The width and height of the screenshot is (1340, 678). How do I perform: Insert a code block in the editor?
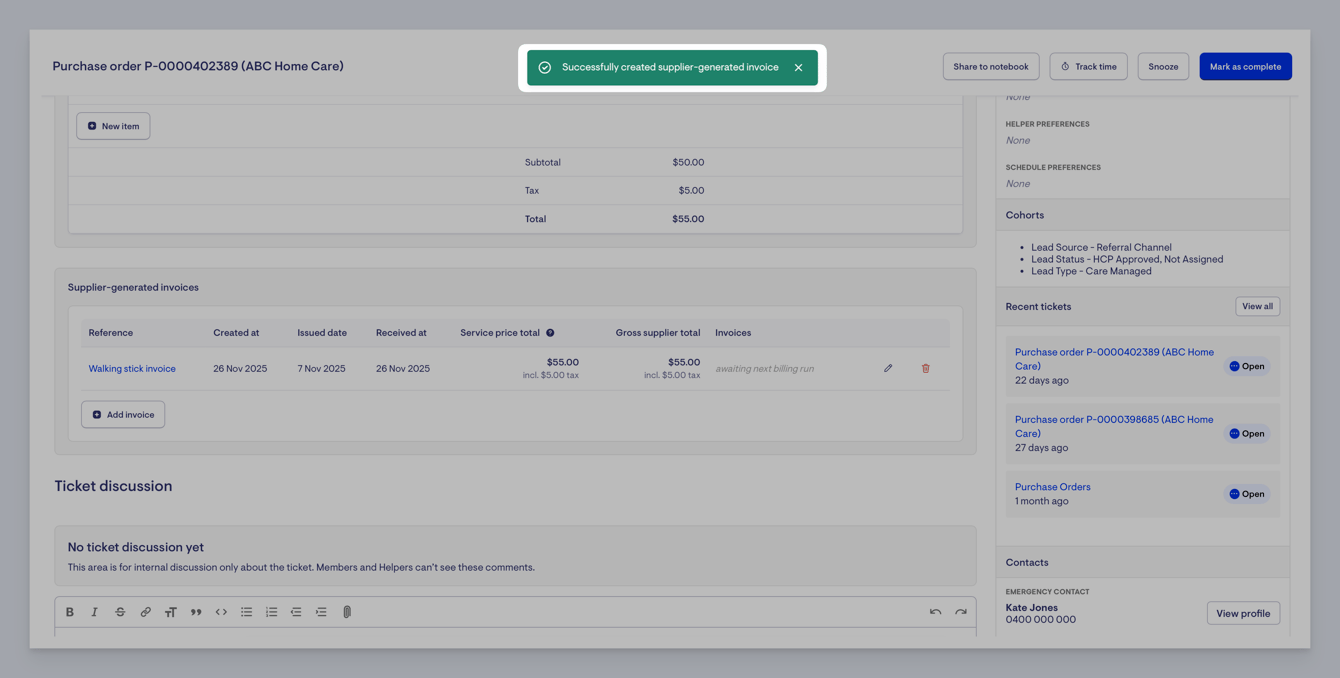point(221,612)
